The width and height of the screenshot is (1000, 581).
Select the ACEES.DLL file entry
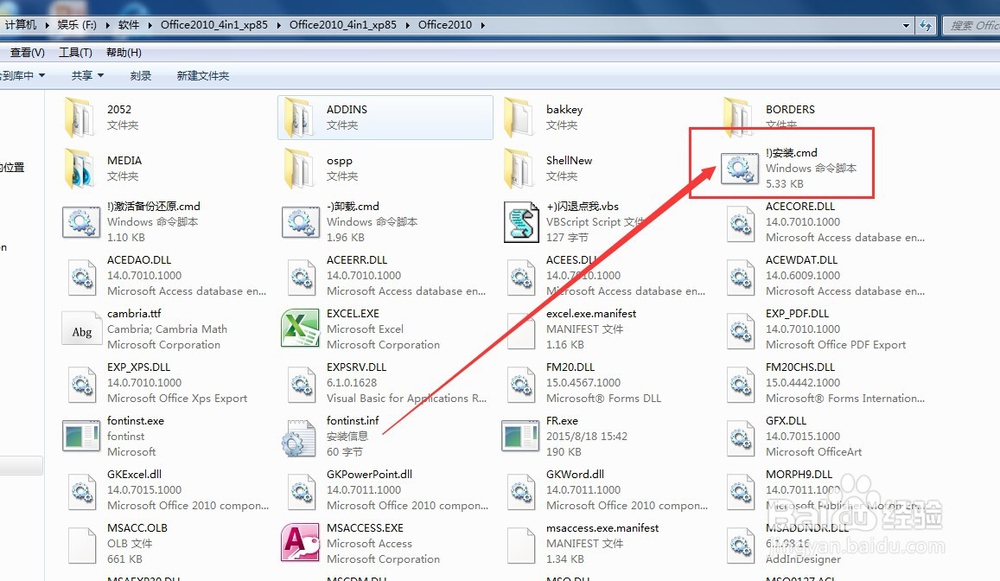coord(606,276)
